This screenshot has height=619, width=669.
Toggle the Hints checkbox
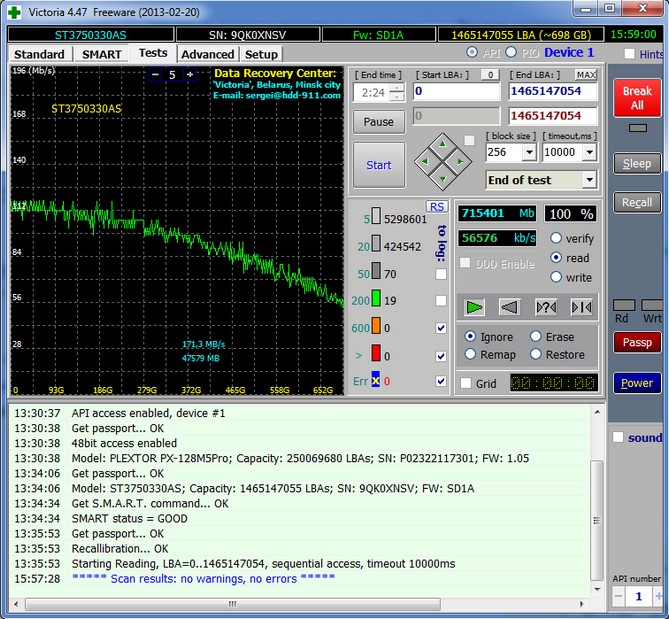(x=628, y=54)
